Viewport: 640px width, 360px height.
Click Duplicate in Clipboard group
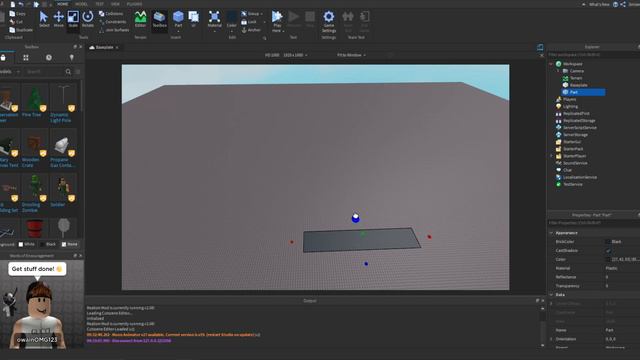21,30
